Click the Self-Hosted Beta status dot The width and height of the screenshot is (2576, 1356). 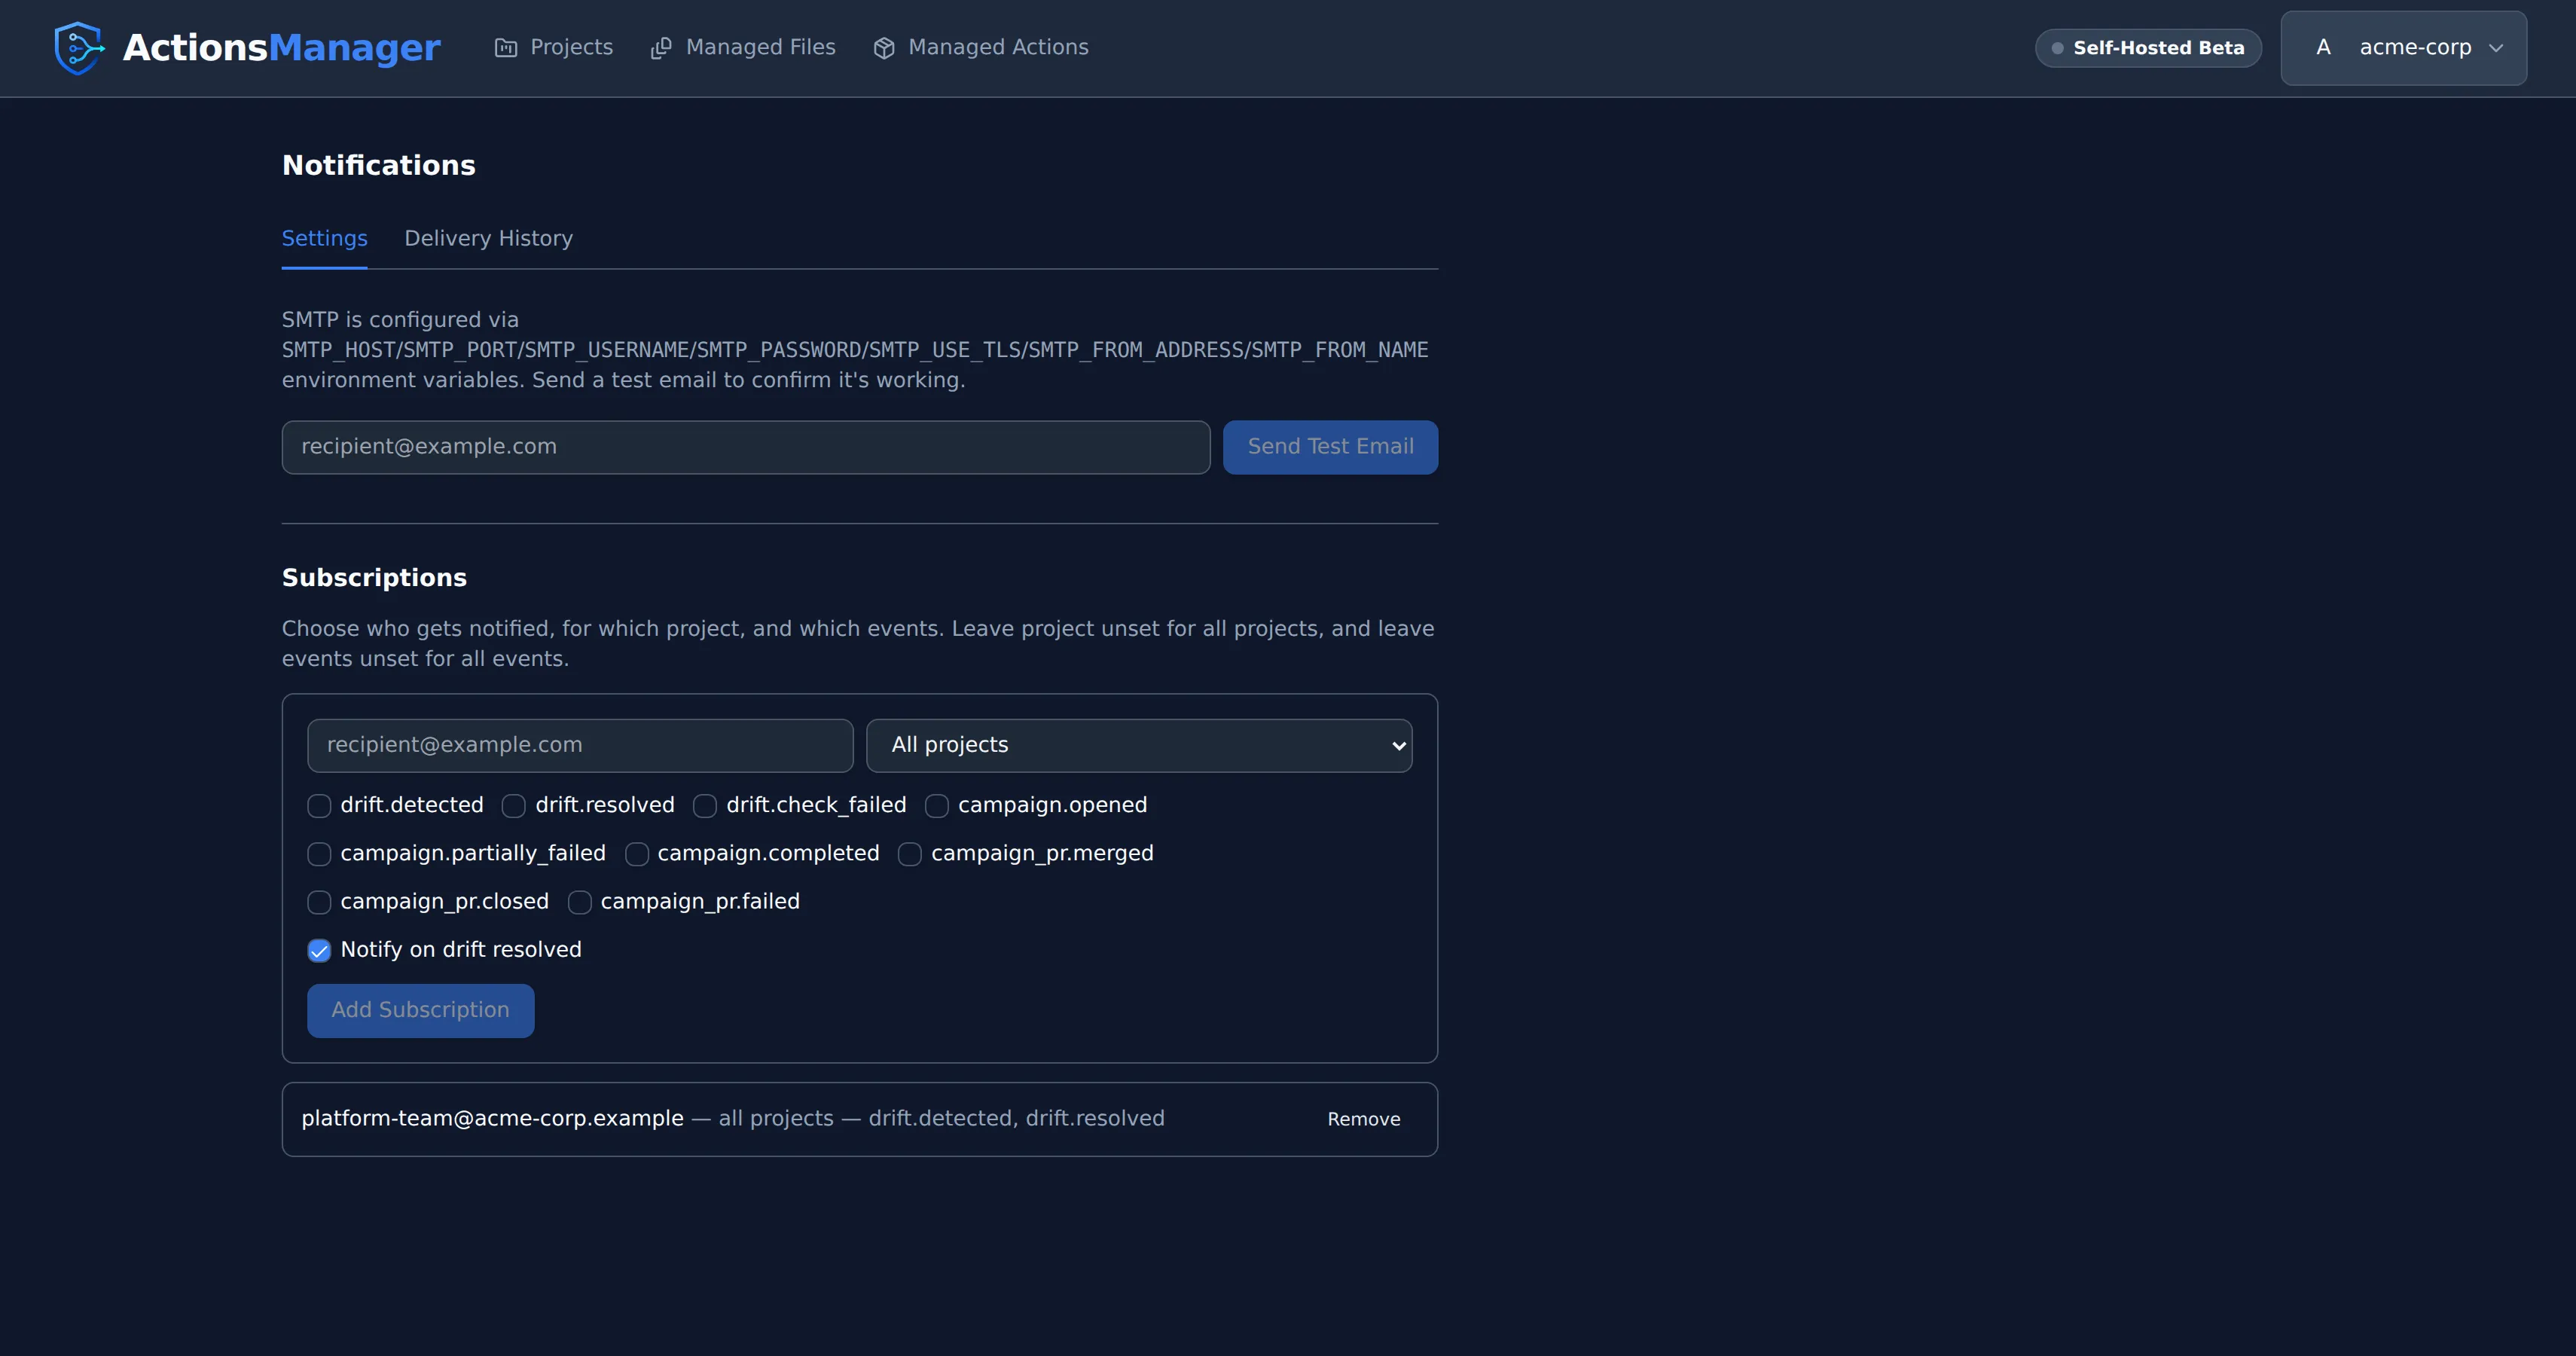click(x=2057, y=48)
